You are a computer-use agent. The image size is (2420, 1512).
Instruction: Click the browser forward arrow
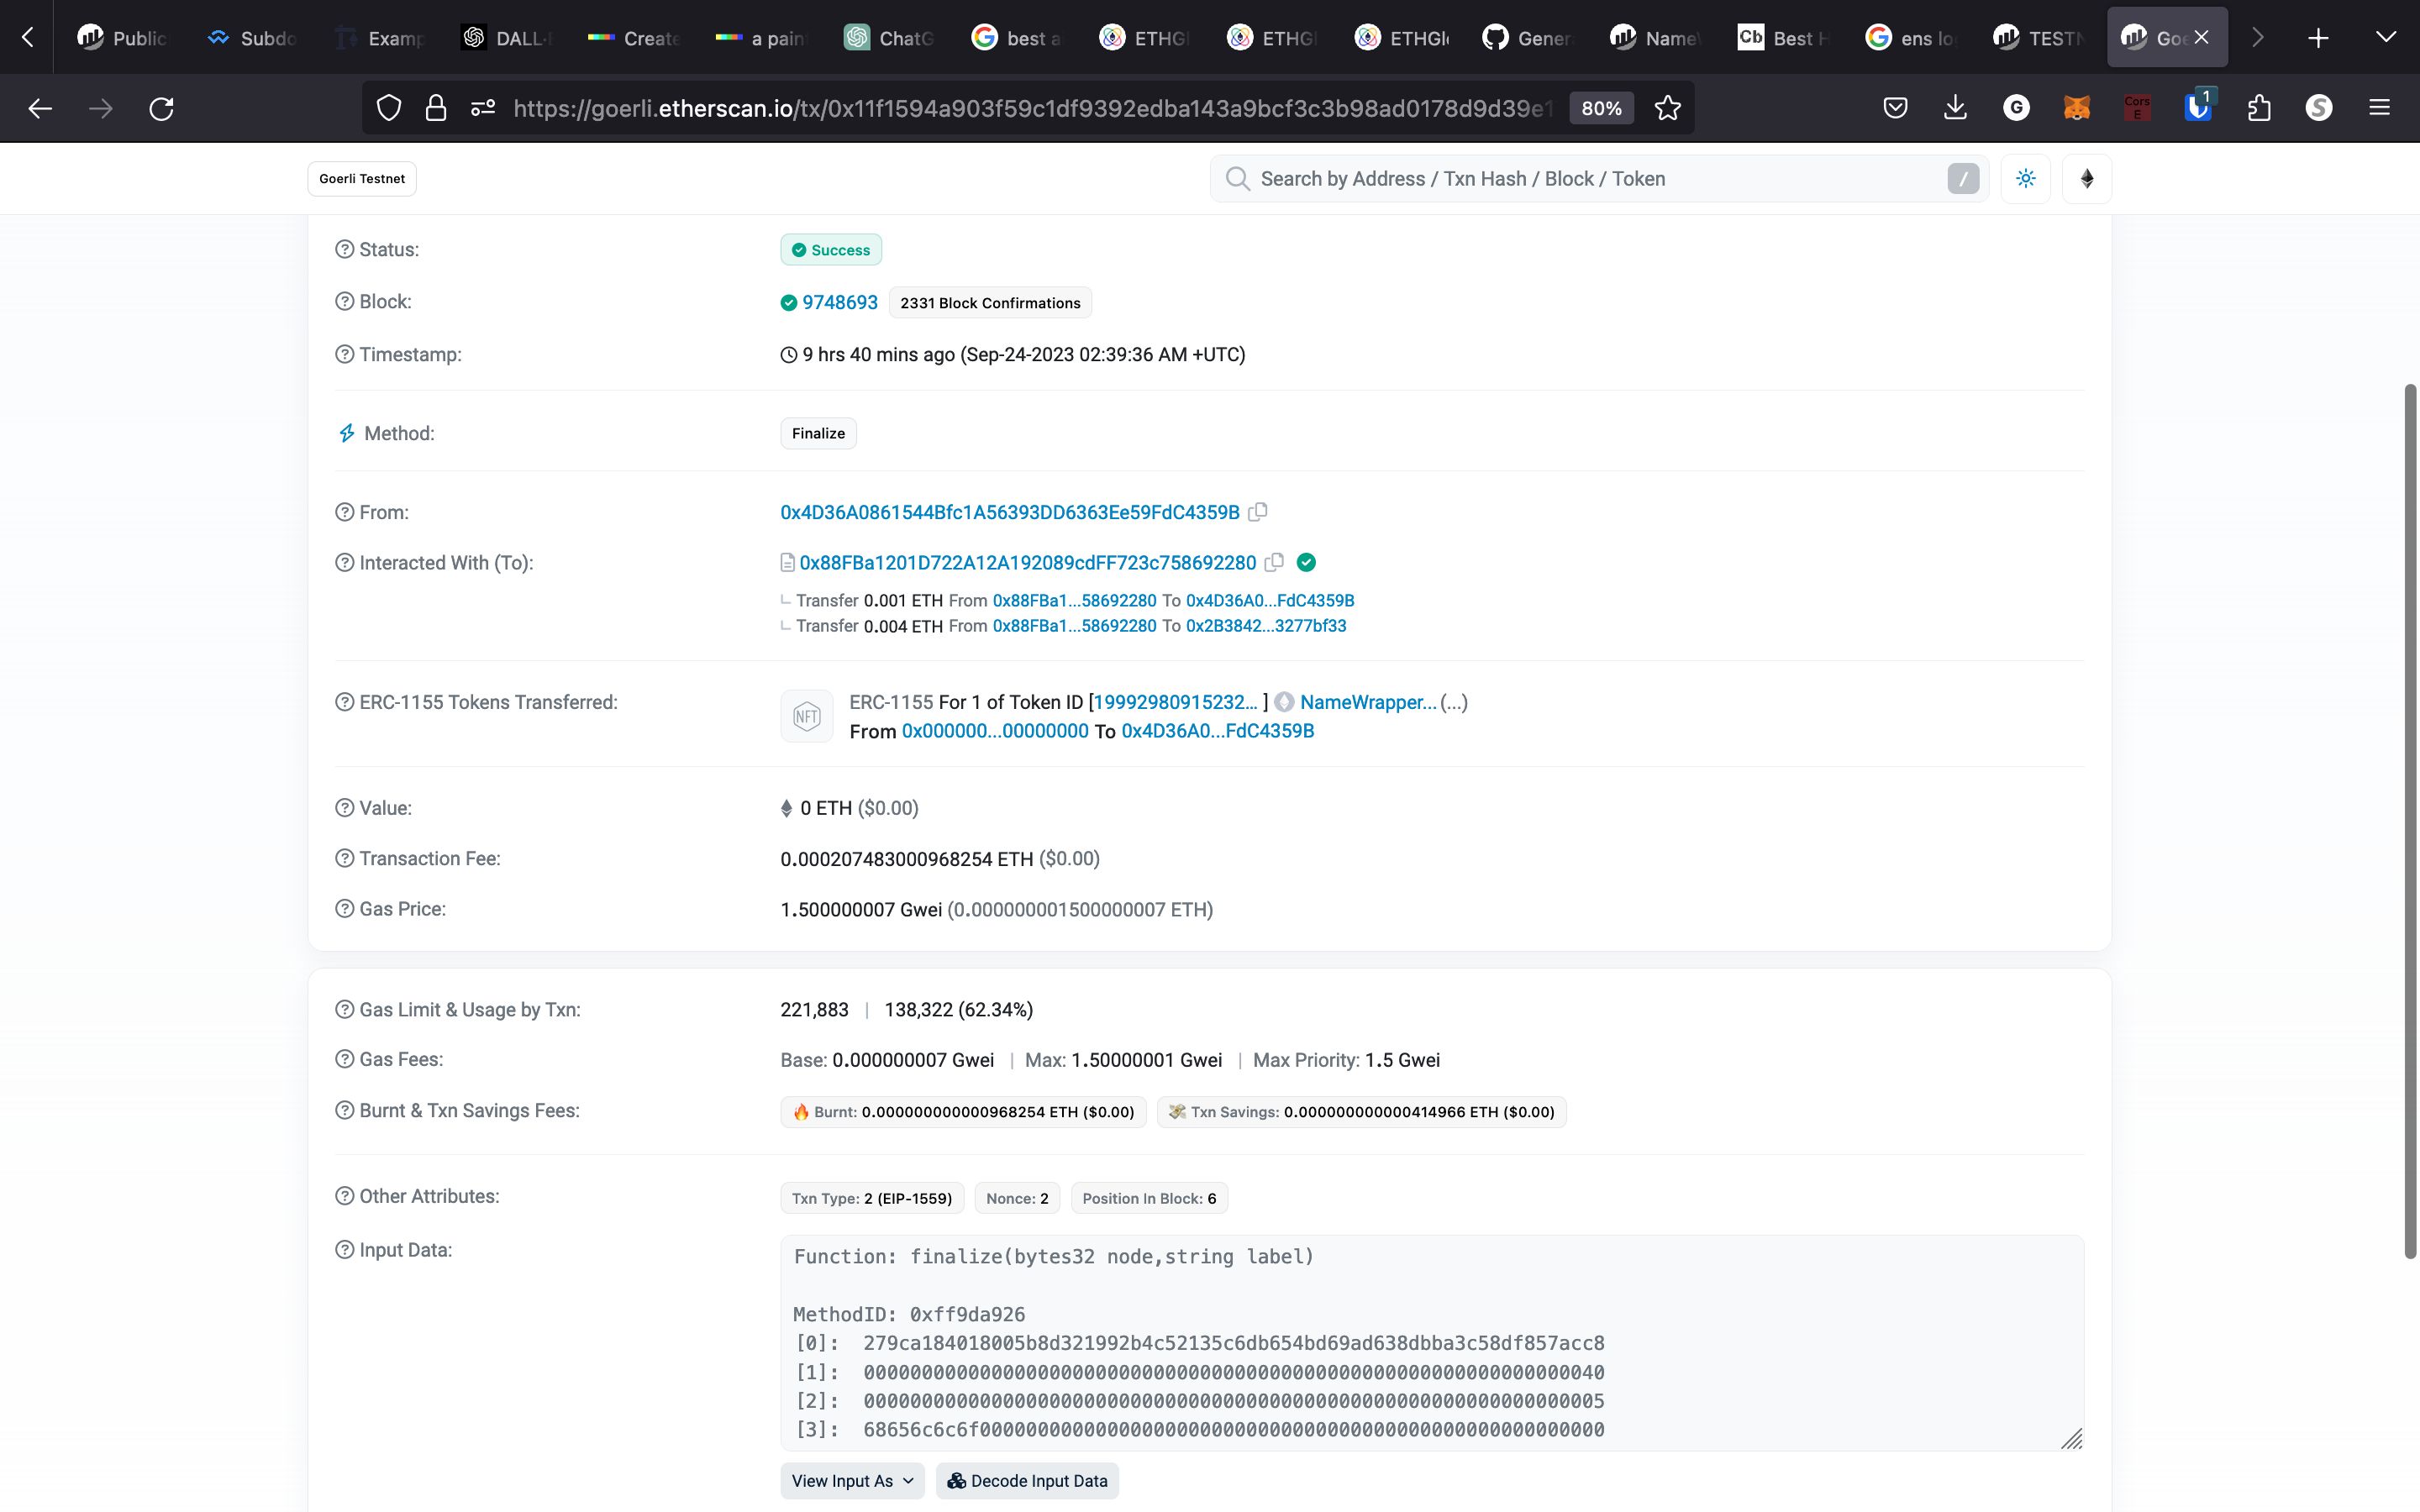pyautogui.click(x=101, y=108)
